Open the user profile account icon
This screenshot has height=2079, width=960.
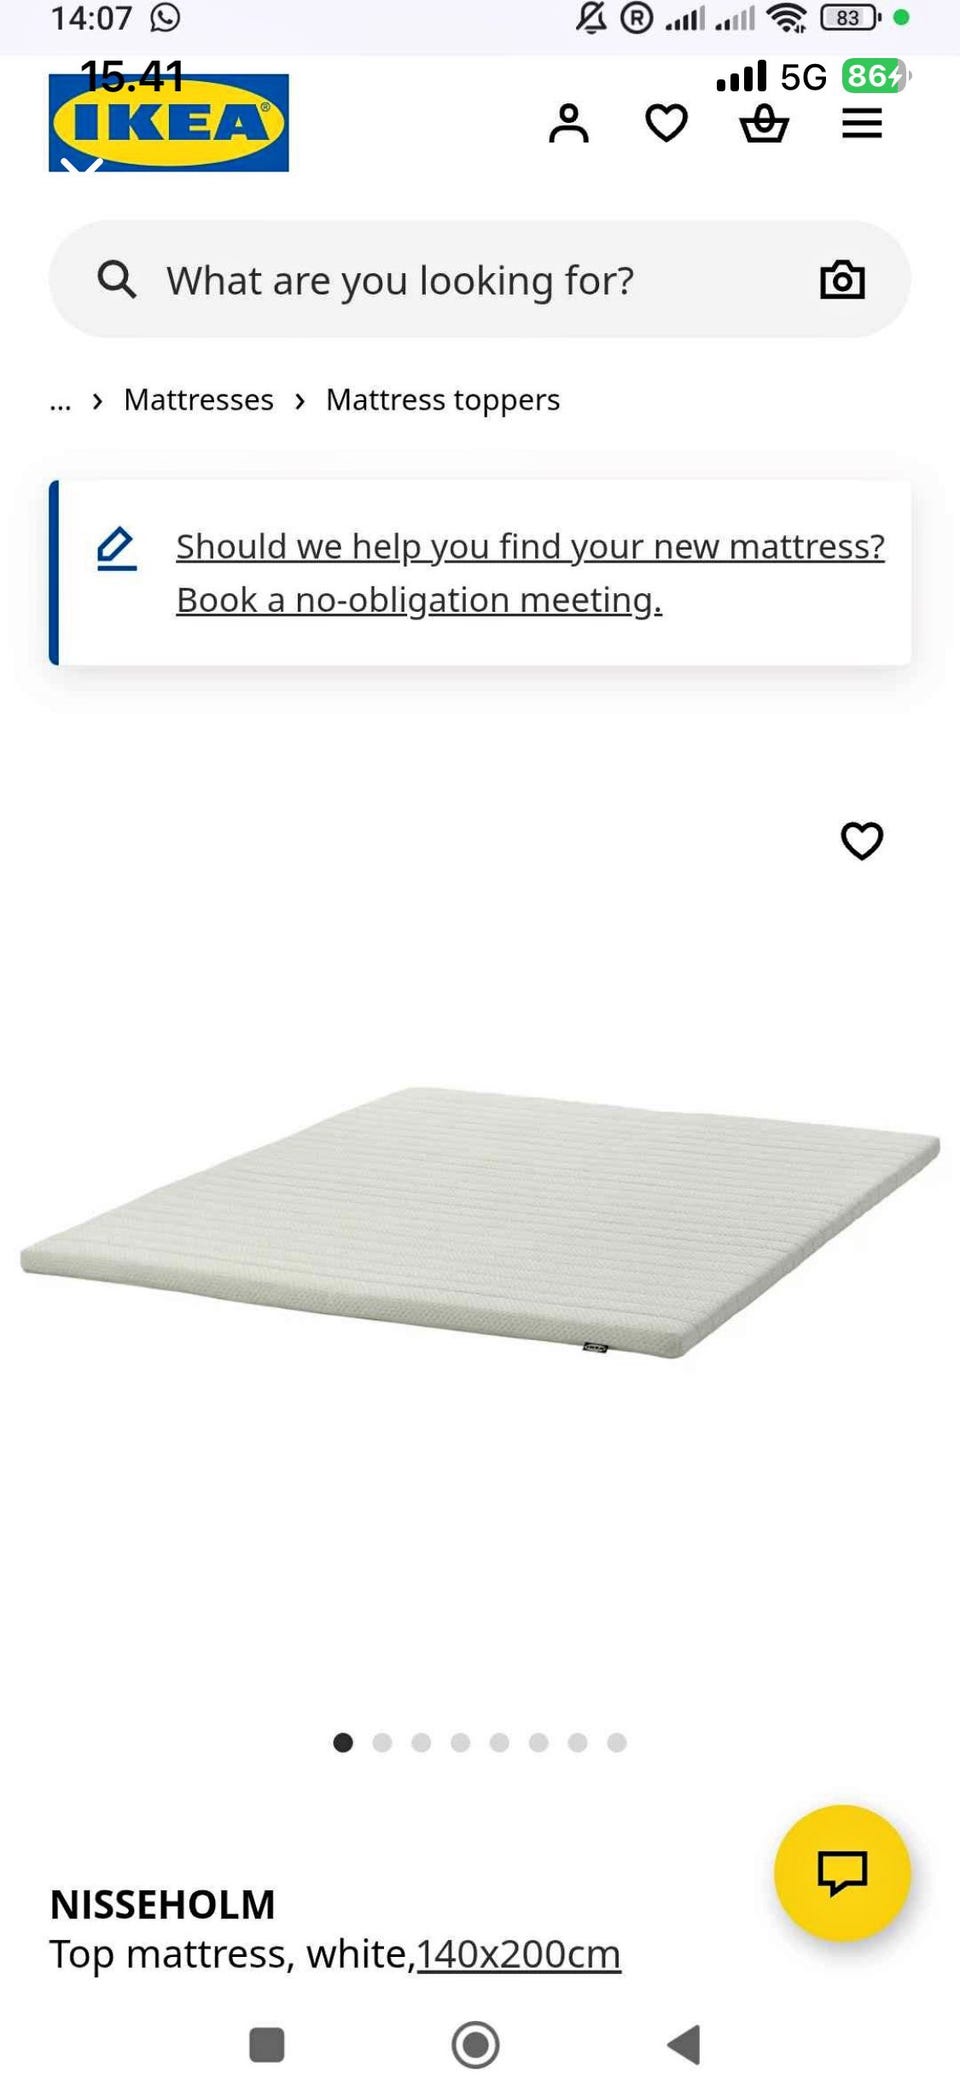[568, 124]
